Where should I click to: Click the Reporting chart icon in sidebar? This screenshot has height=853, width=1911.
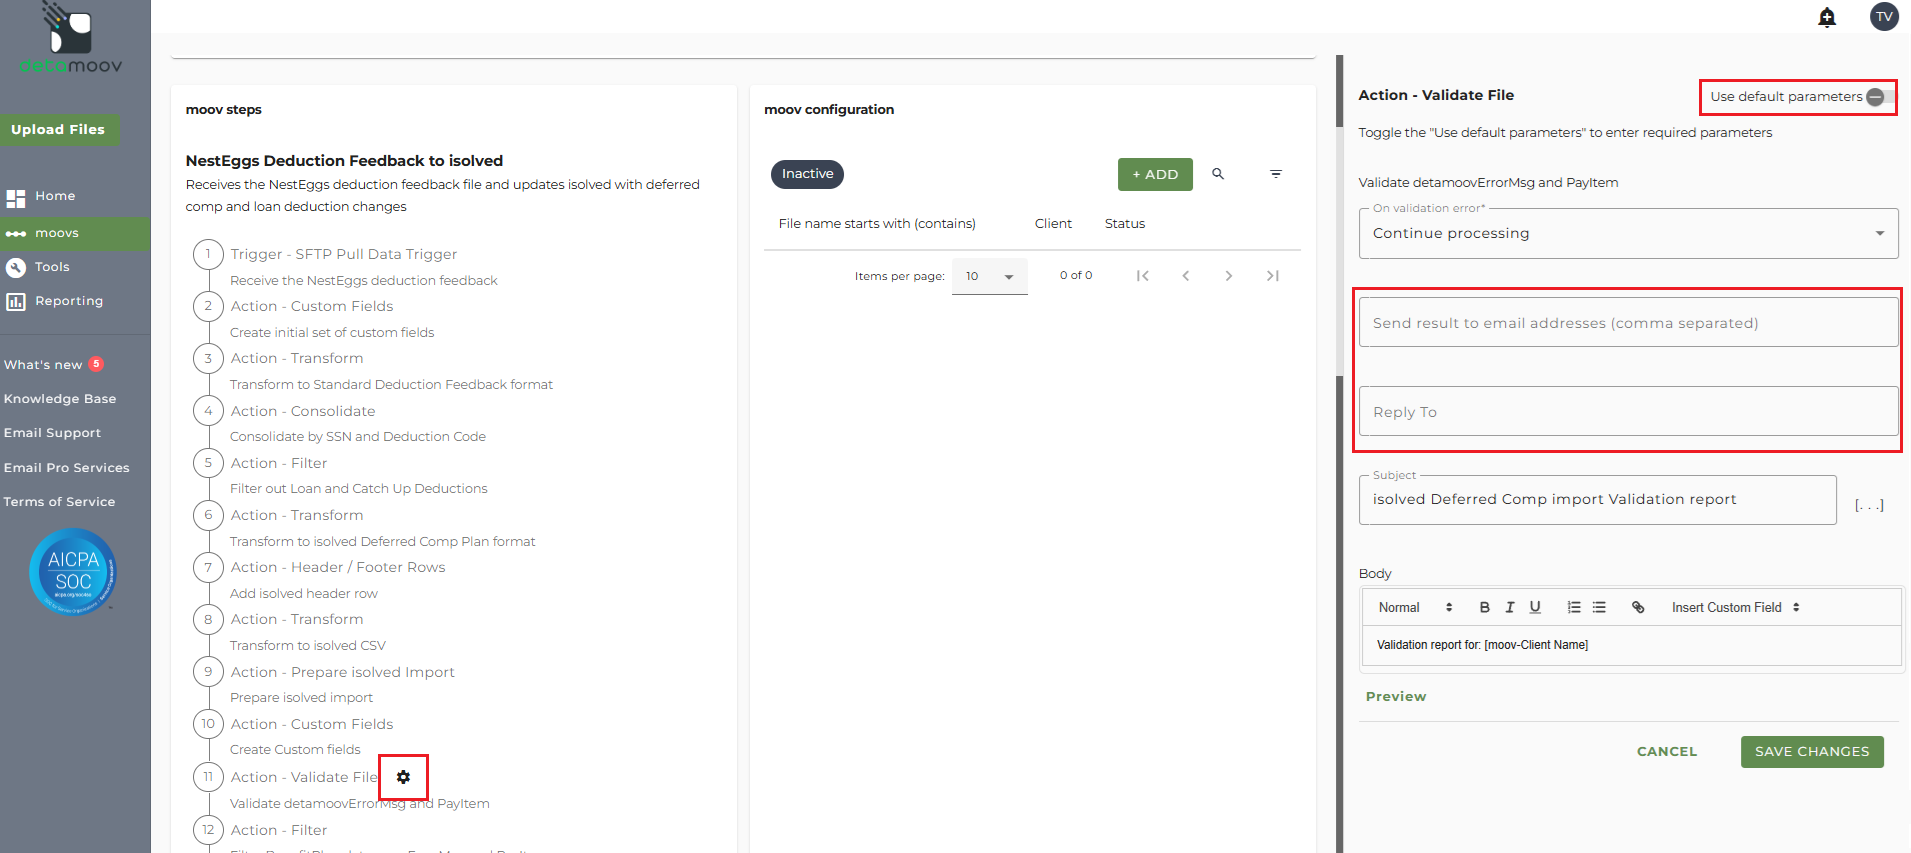16,301
